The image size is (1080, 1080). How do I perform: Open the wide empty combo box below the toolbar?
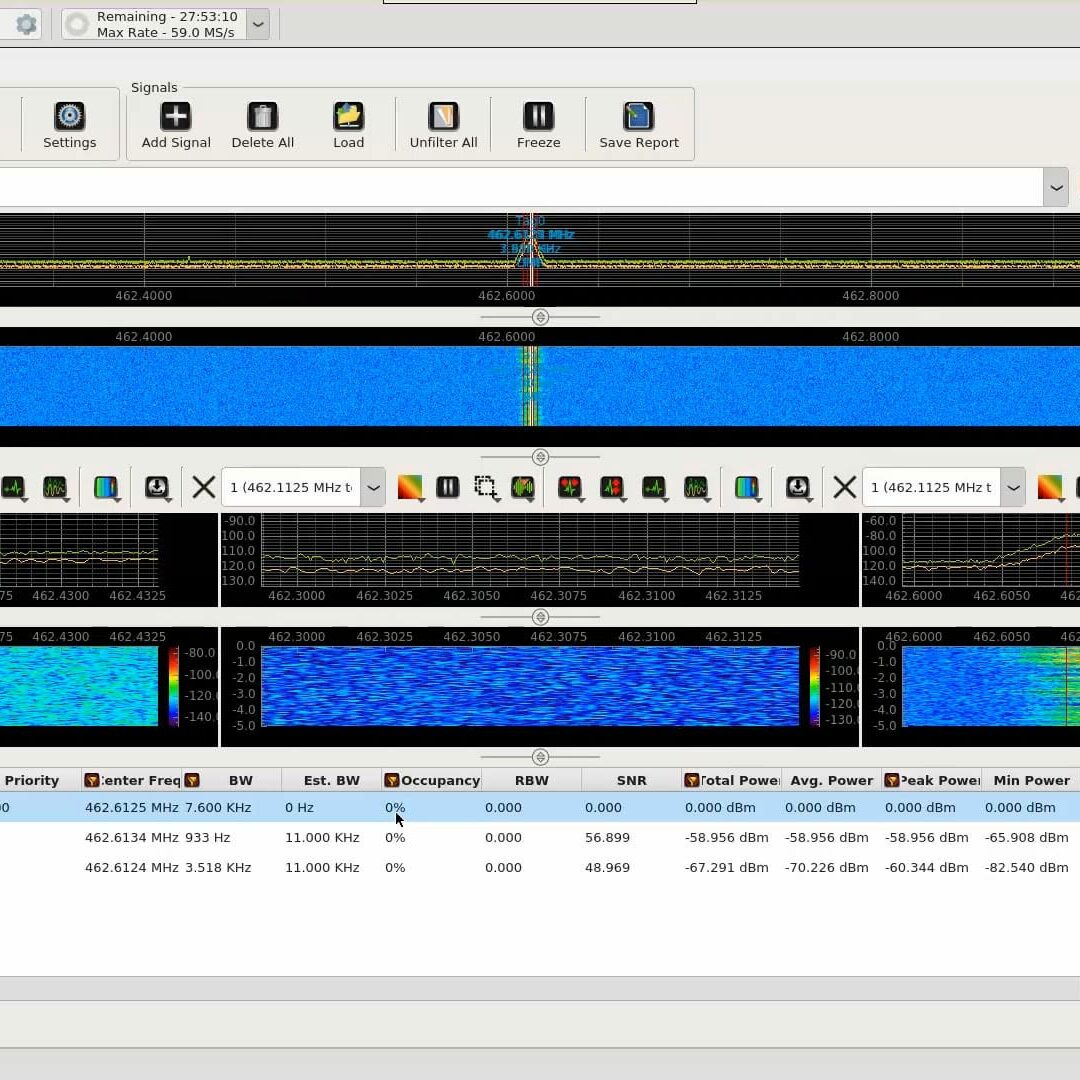[1055, 187]
